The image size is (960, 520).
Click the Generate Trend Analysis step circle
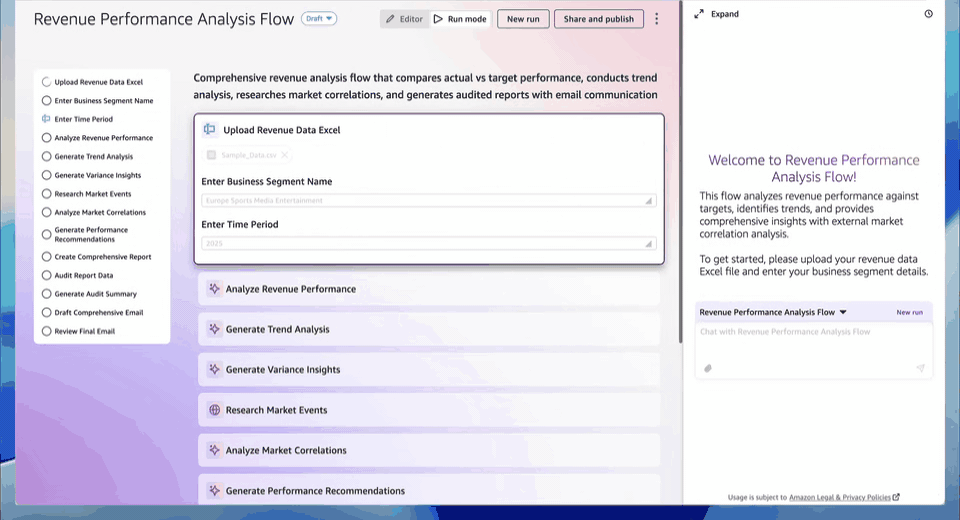pos(46,156)
